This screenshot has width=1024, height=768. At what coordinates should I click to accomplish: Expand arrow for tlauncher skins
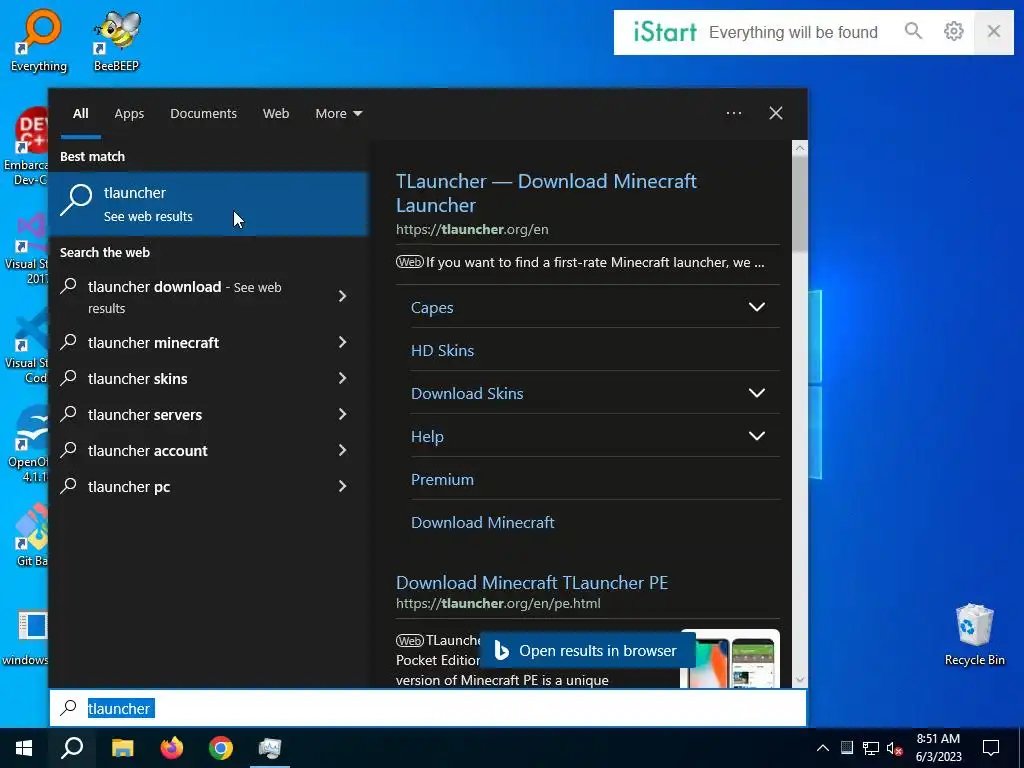(343, 378)
